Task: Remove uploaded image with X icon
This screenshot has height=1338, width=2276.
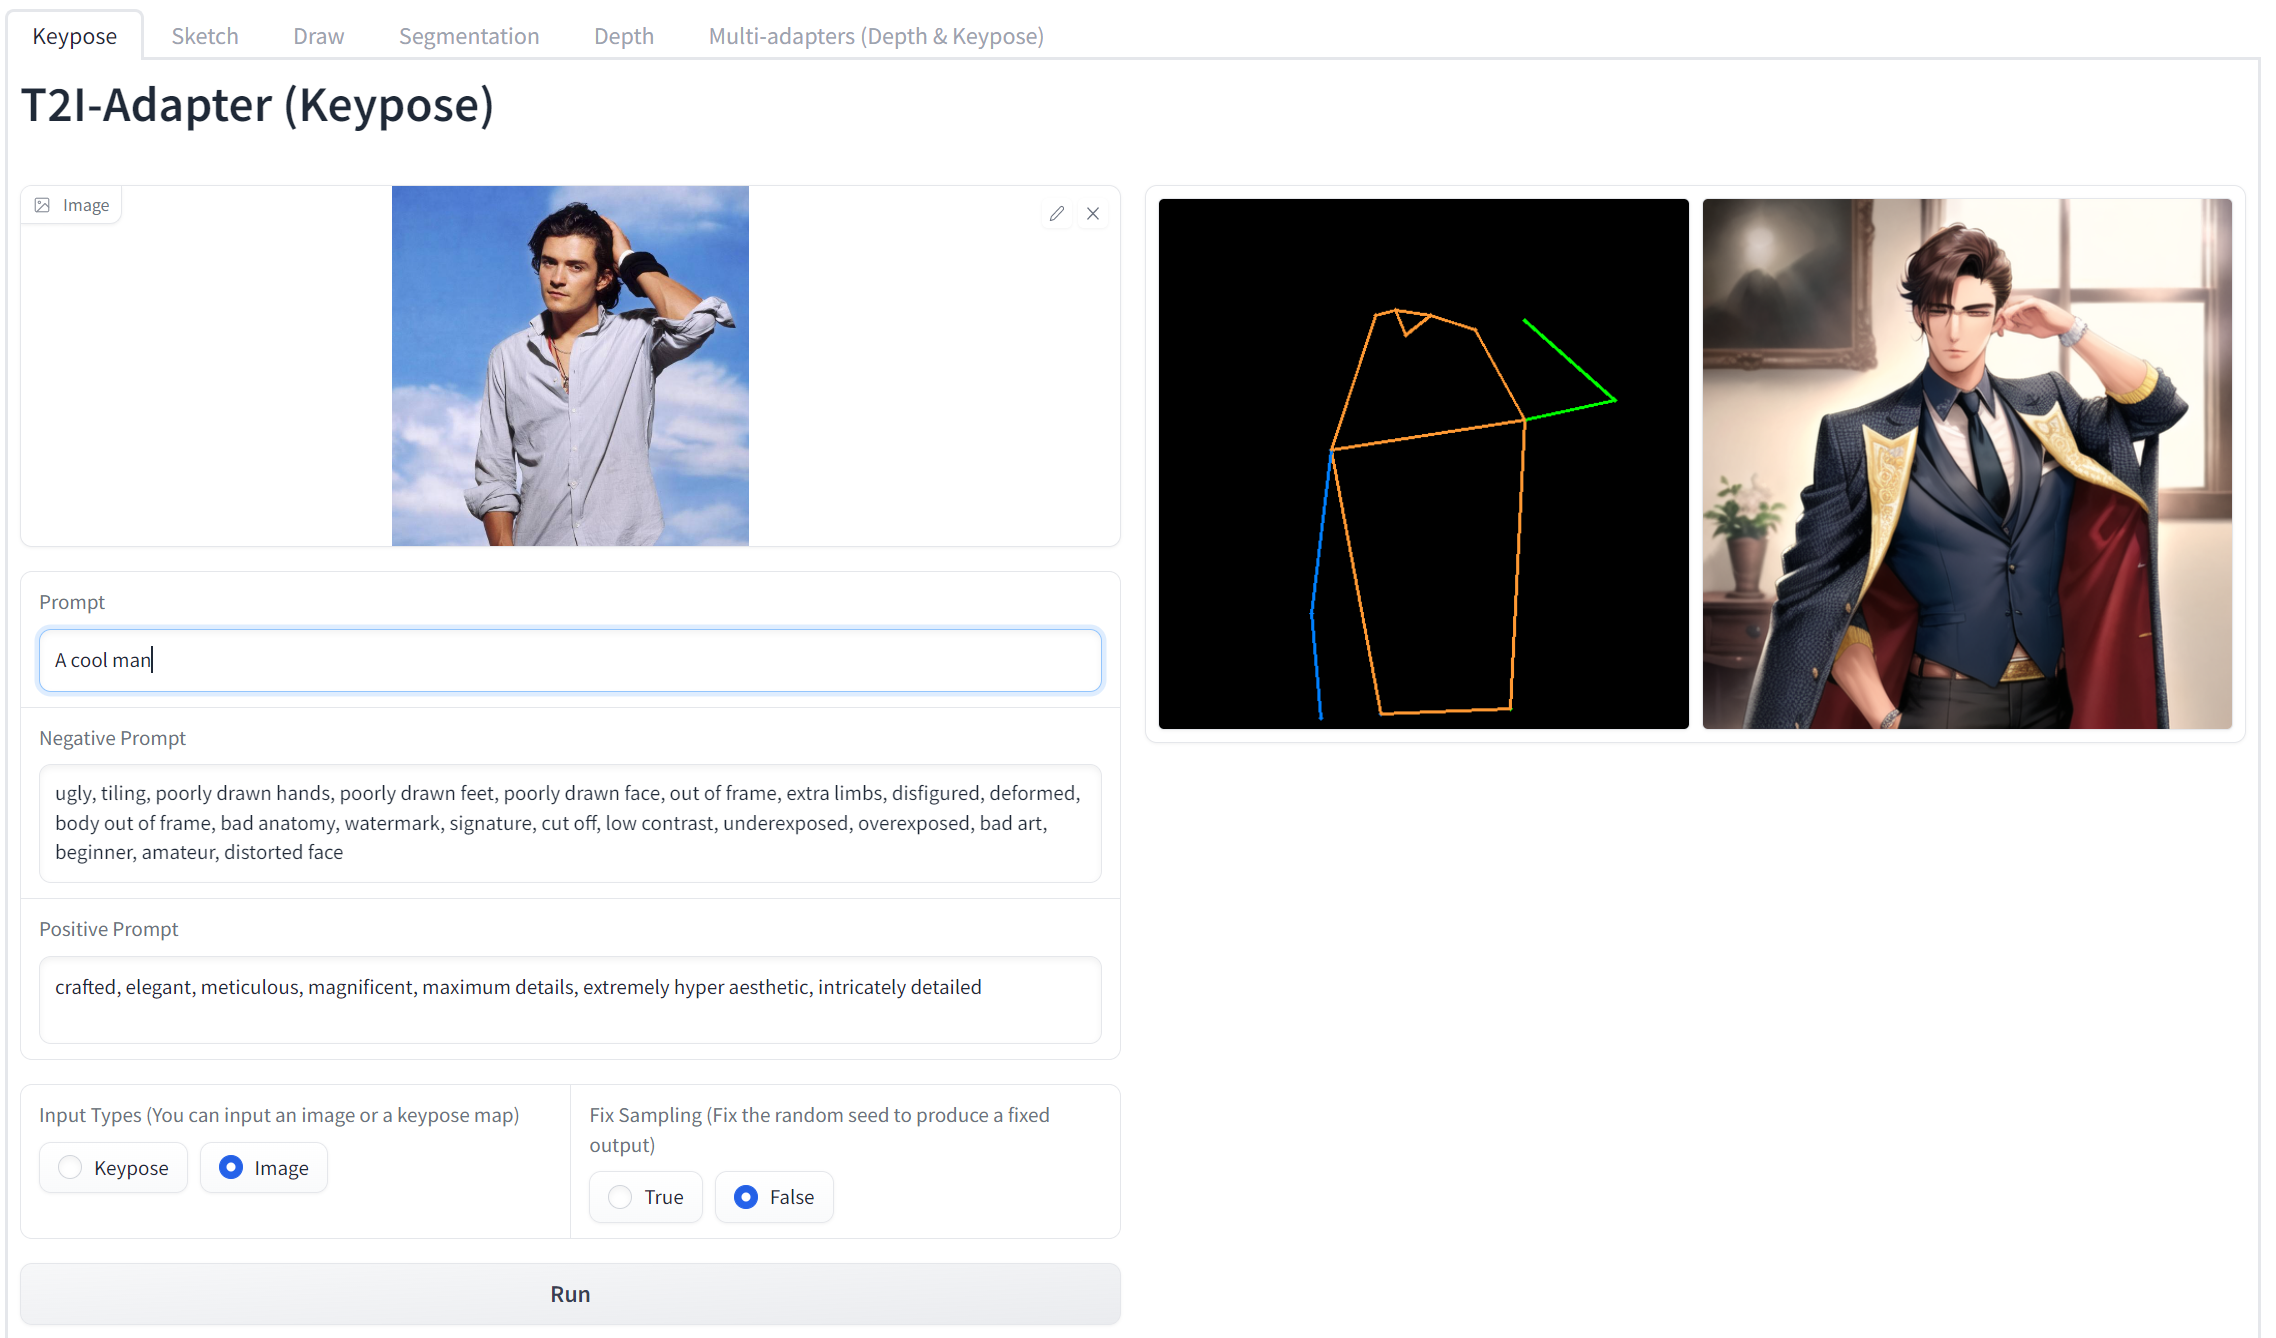Action: coord(1093,213)
